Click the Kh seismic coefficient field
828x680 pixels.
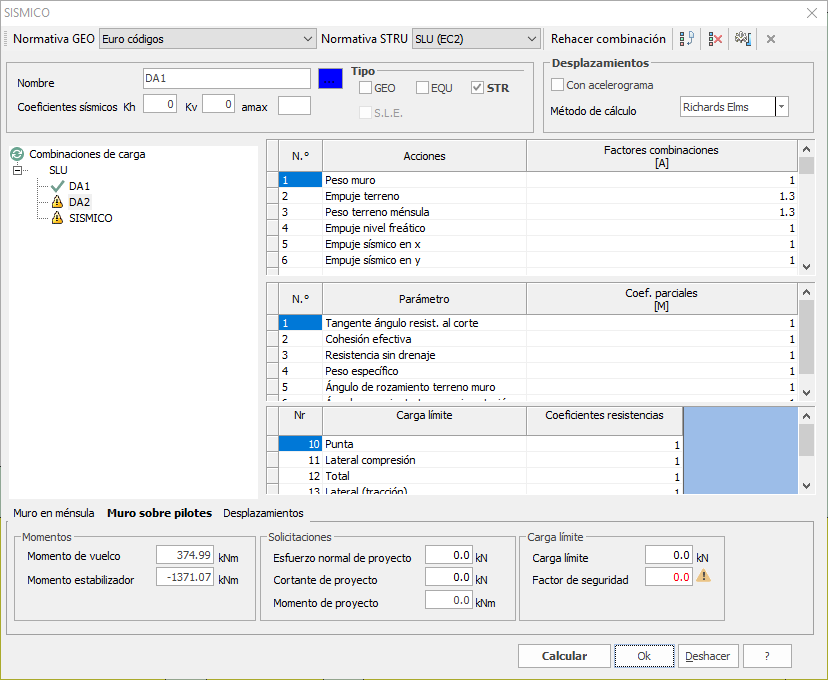click(x=159, y=104)
